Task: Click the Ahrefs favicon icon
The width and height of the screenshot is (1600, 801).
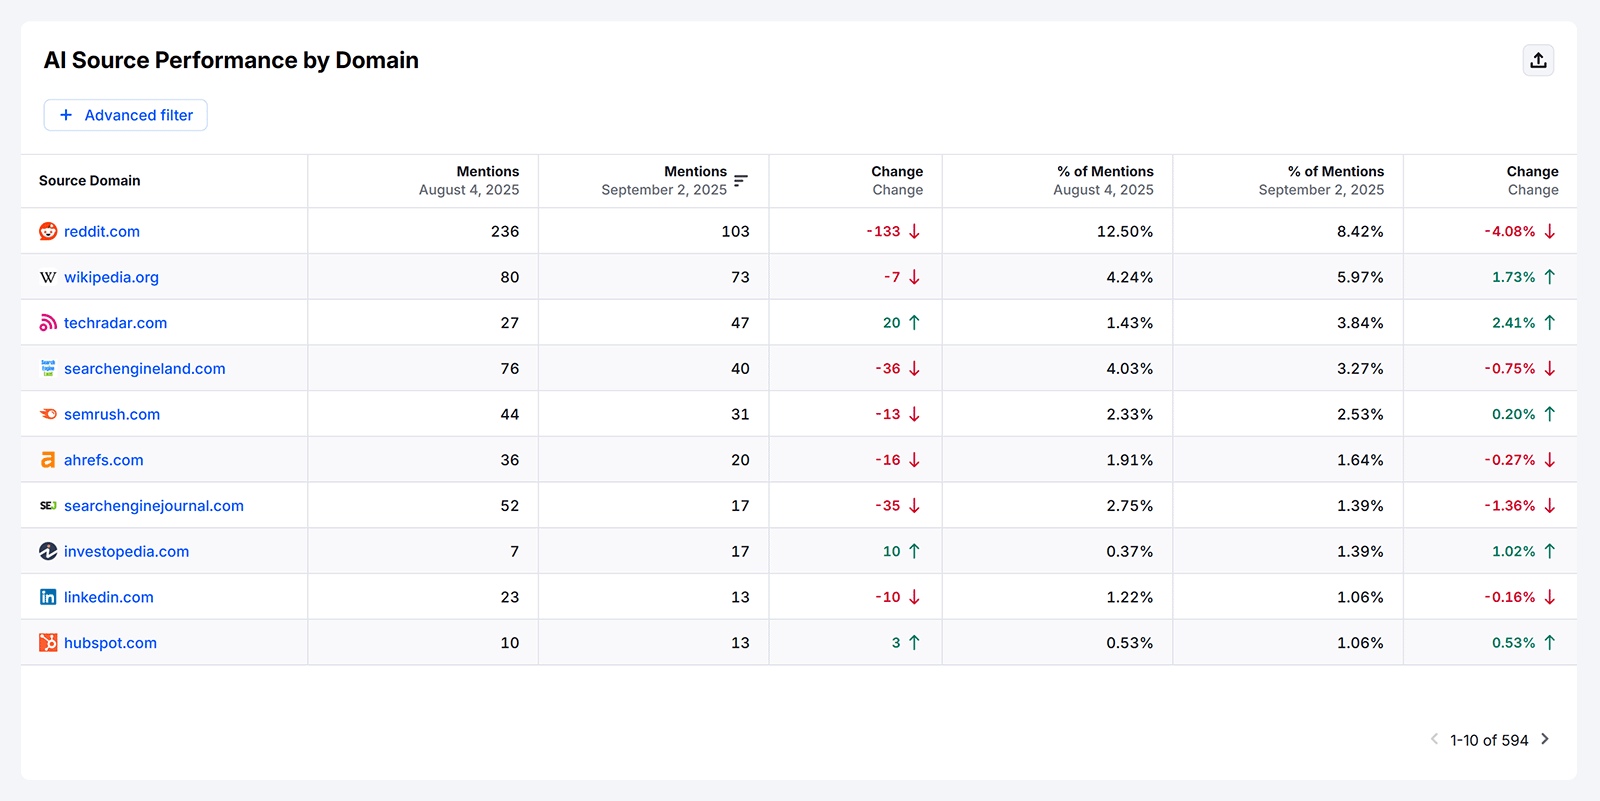Action: [x=48, y=460]
